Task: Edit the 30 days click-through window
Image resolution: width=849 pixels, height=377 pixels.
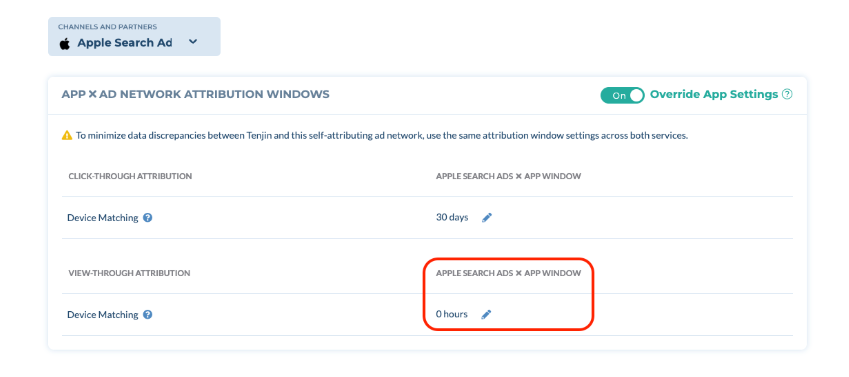Action: pyautogui.click(x=487, y=218)
